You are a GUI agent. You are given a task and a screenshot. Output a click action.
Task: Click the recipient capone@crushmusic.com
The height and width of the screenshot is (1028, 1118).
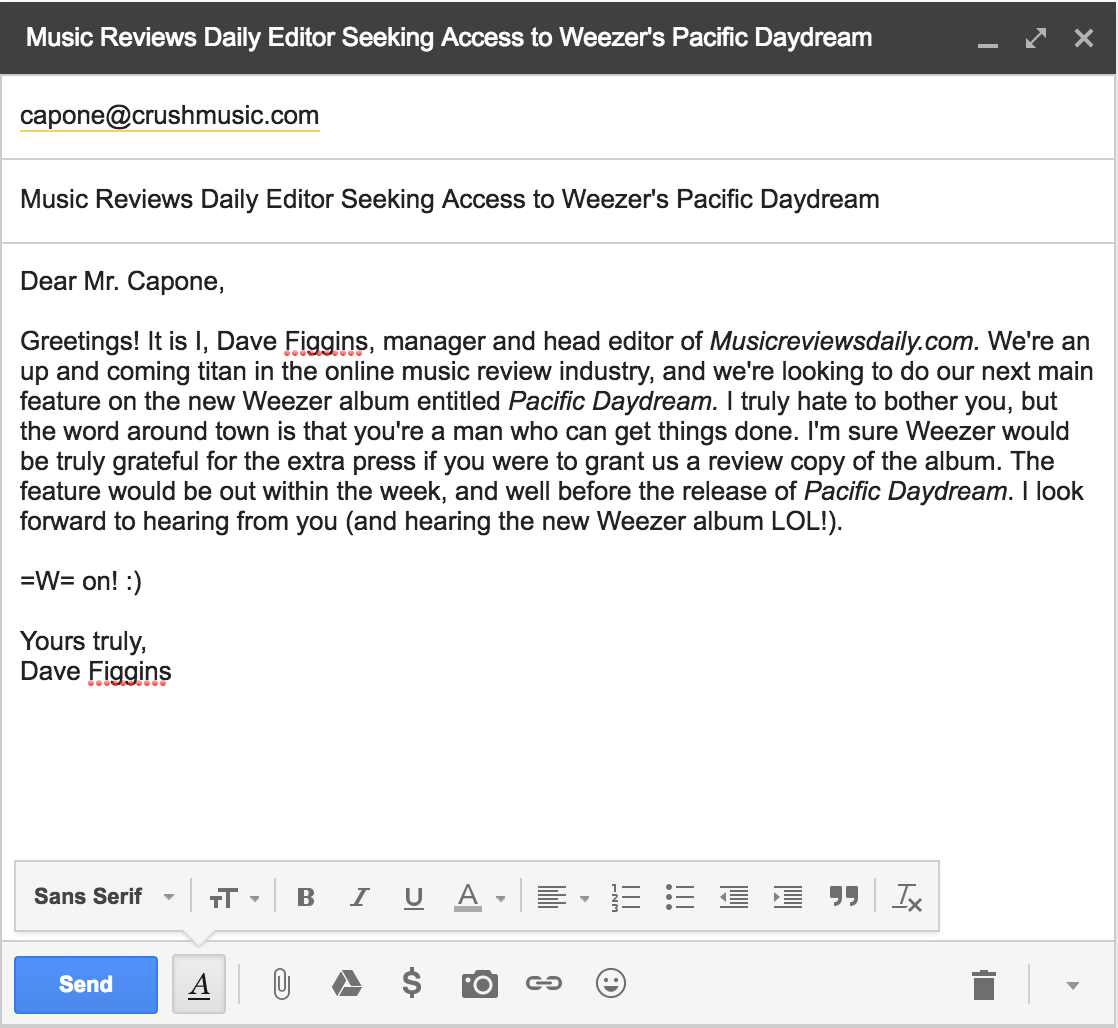point(170,115)
